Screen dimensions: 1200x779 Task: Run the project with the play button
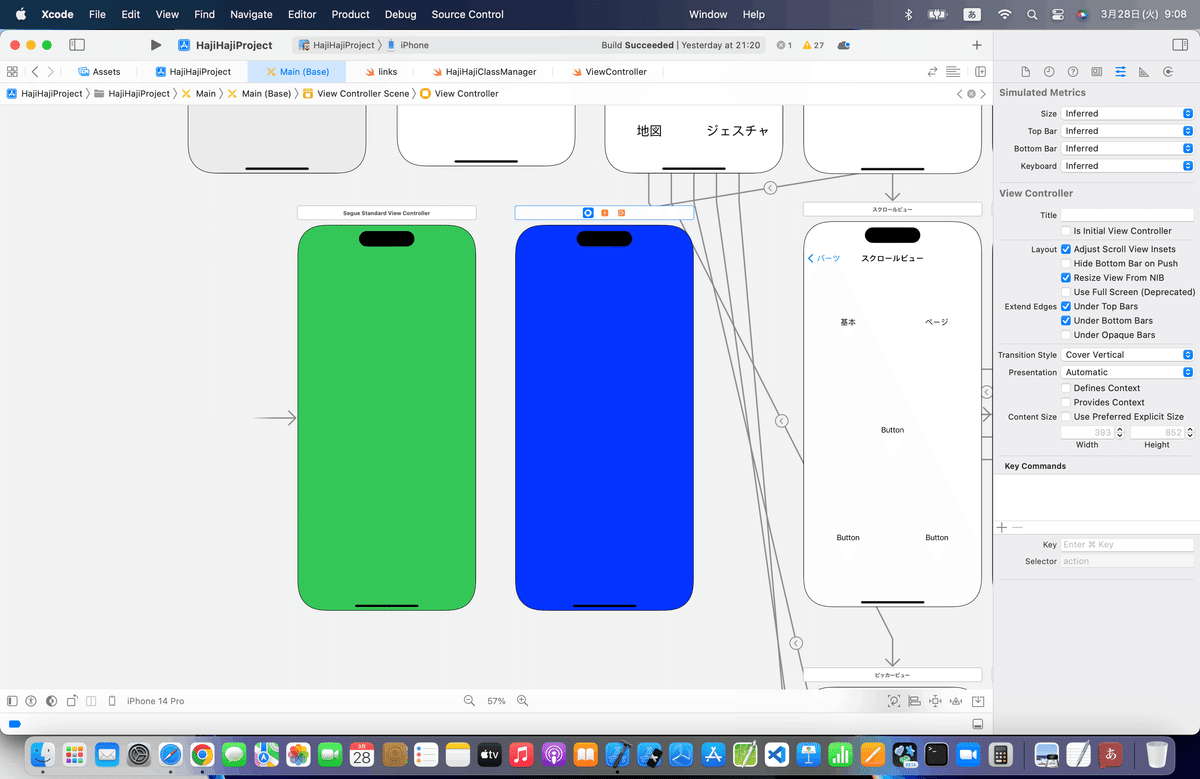click(x=155, y=45)
